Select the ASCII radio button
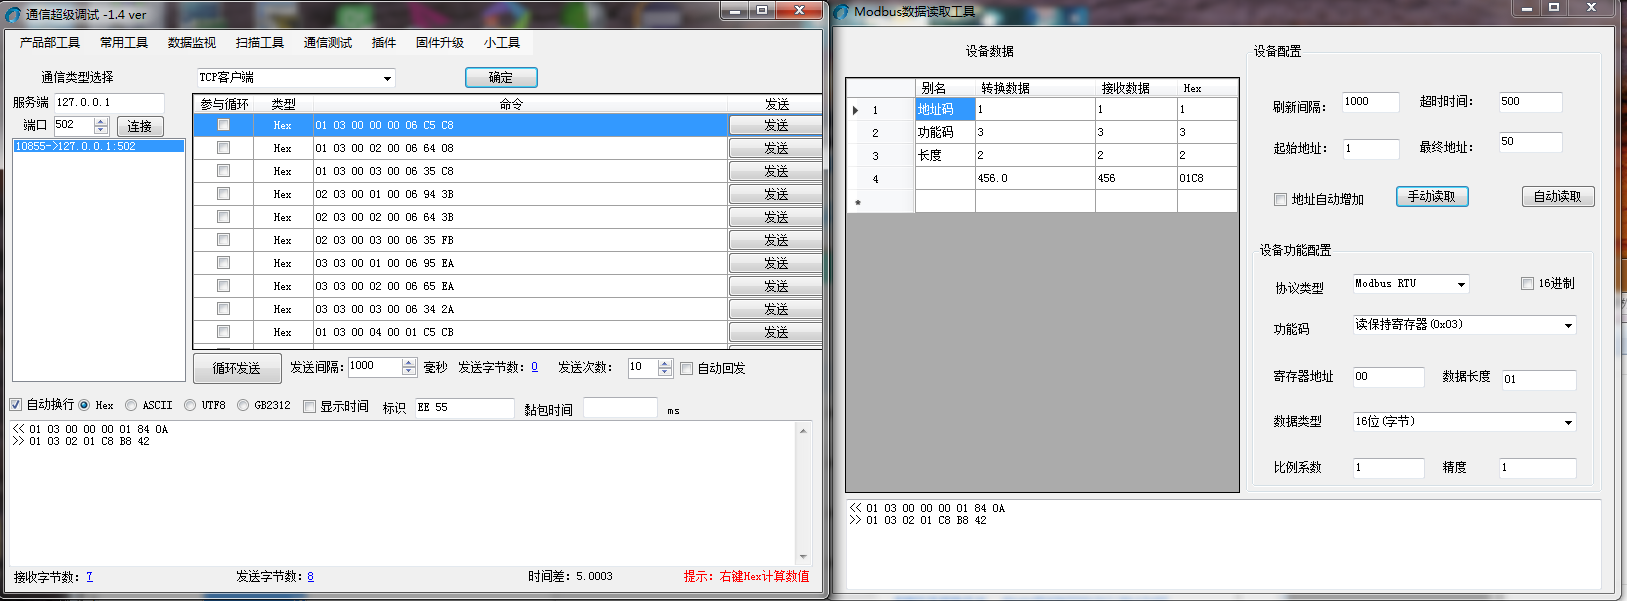 click(x=131, y=405)
